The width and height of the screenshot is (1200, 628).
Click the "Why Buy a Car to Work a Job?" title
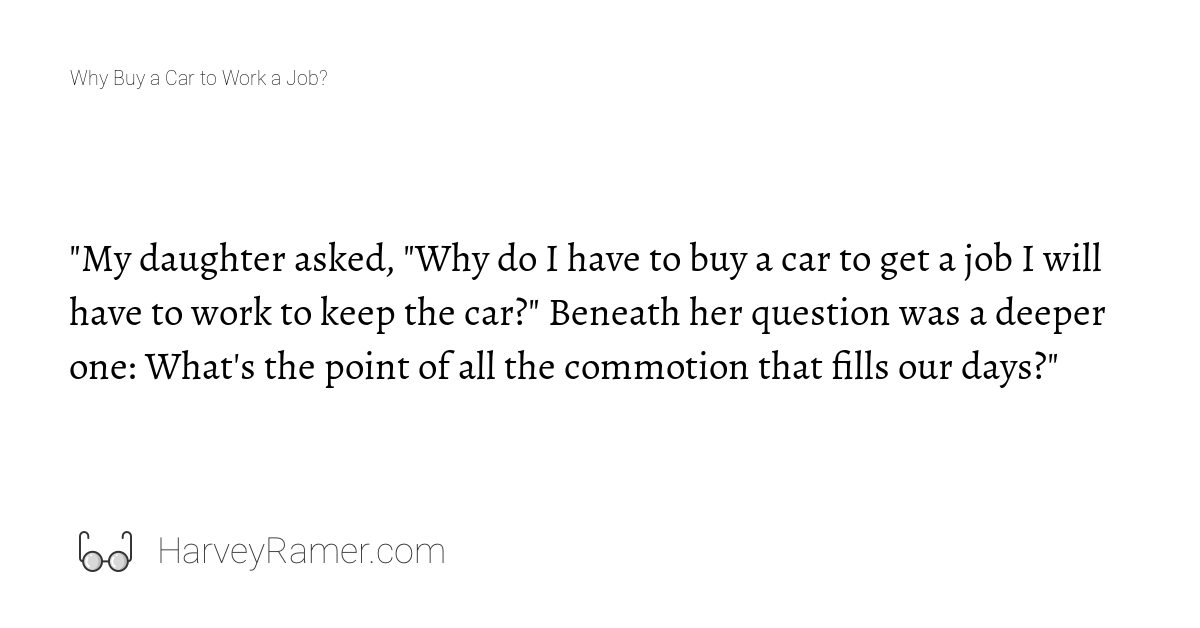[x=199, y=78]
